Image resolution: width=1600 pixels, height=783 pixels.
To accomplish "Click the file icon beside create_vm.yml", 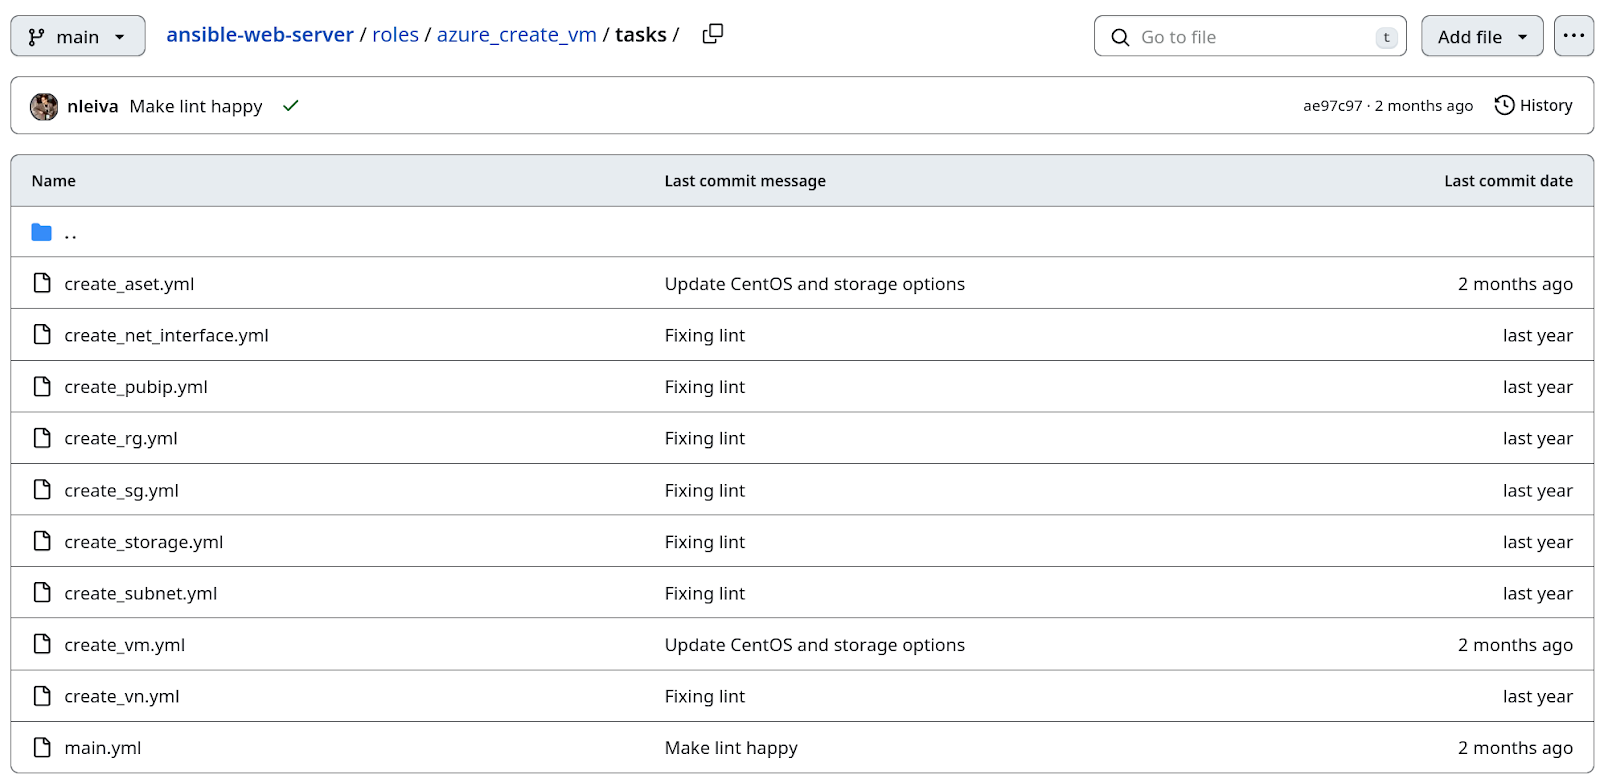I will tap(42, 644).
